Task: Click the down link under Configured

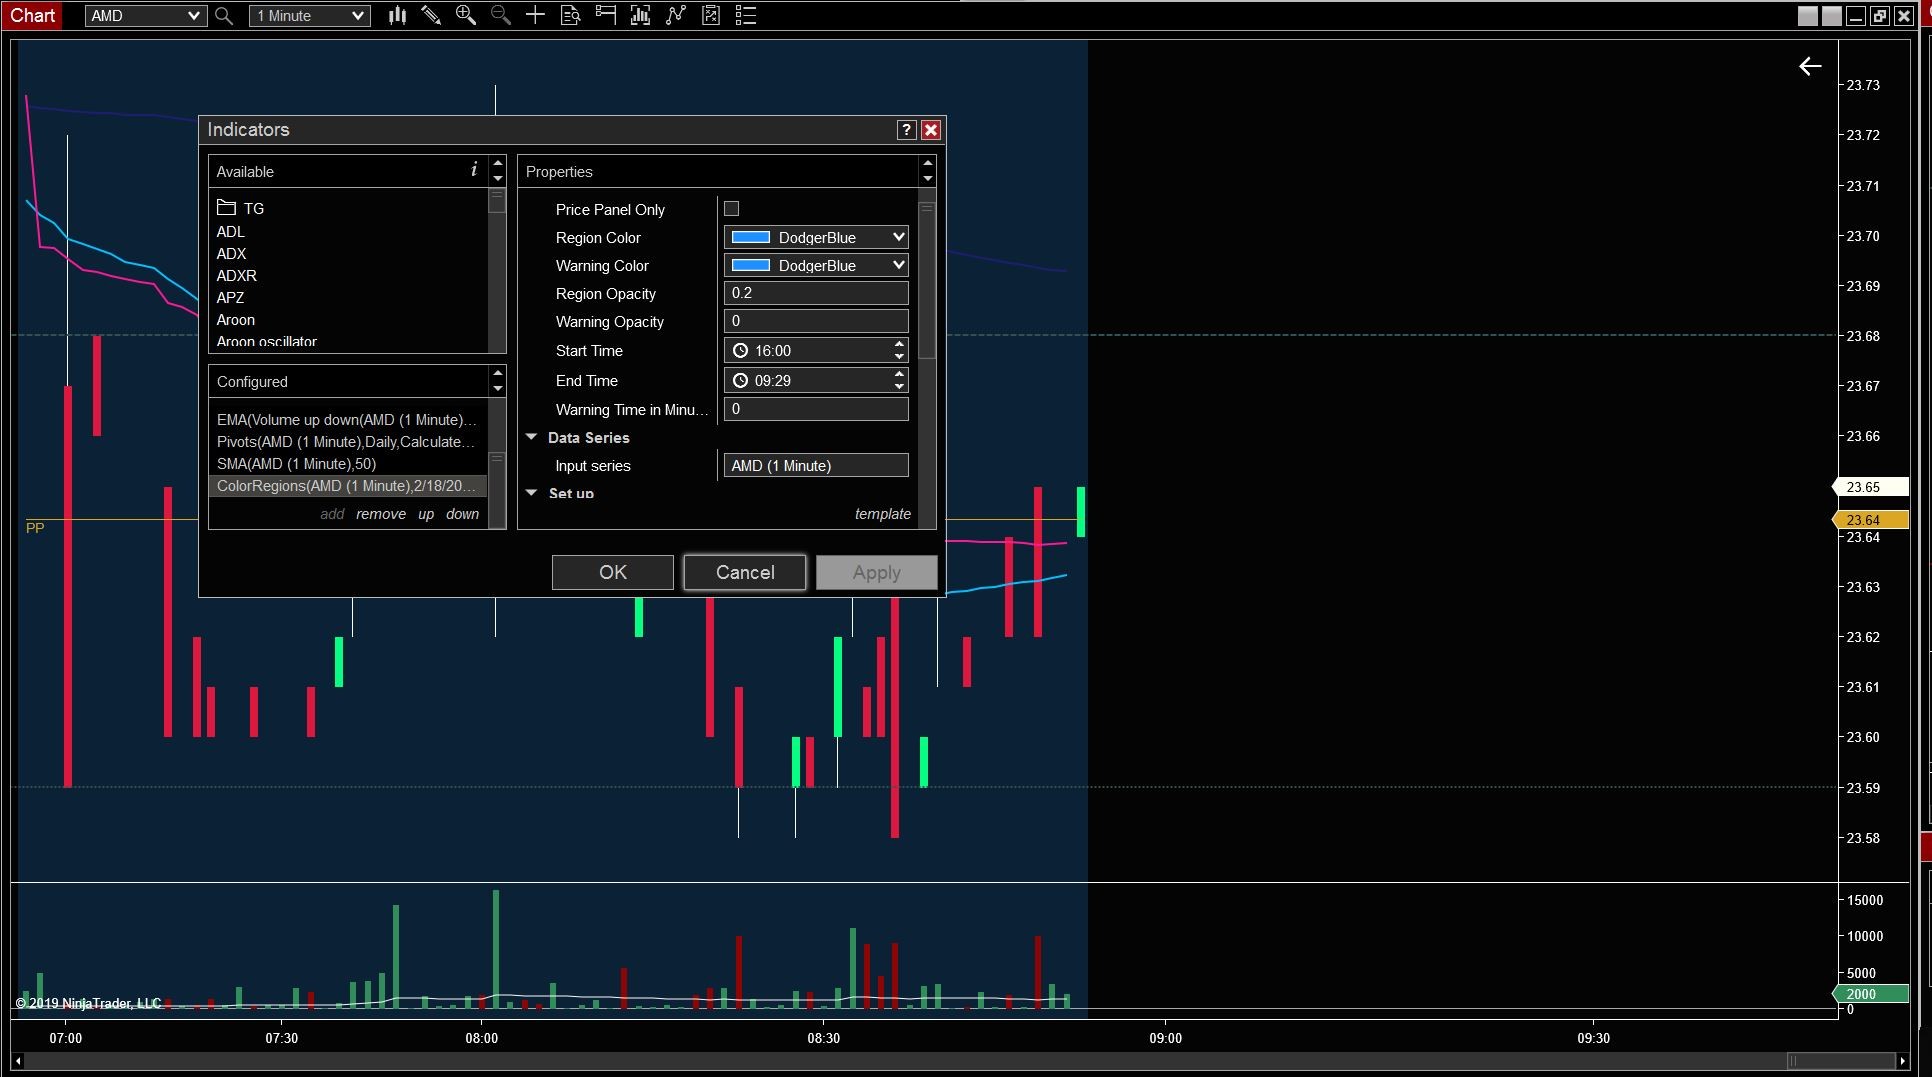Action: click(x=463, y=514)
